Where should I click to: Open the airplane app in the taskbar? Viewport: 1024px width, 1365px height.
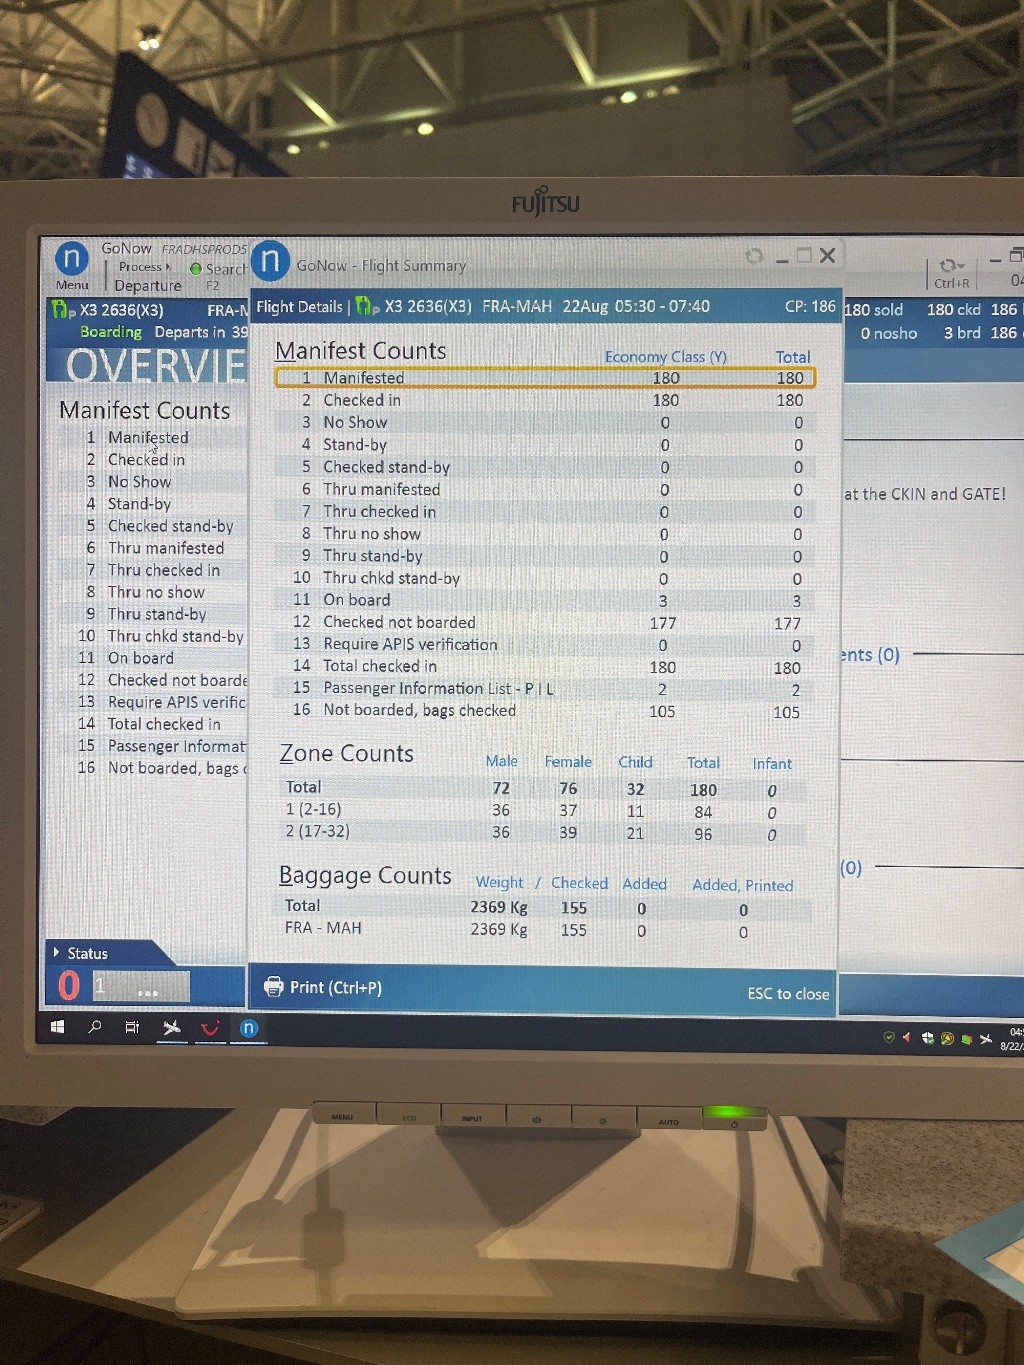172,1027
